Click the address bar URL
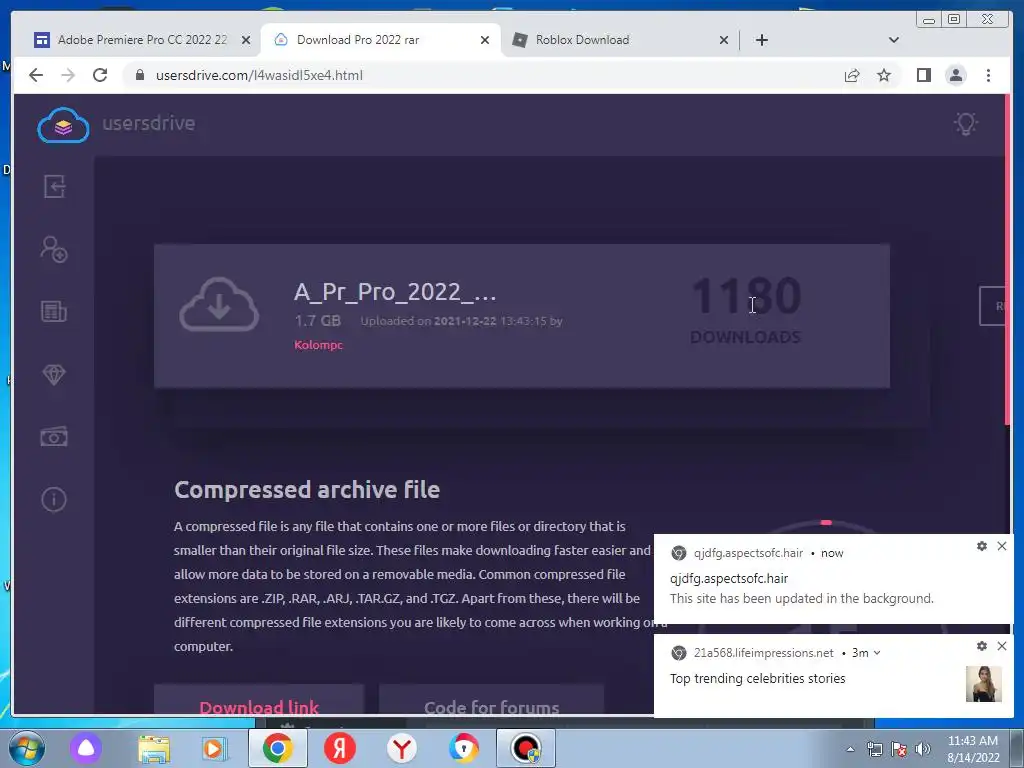This screenshot has height=768, width=1024. 259,75
